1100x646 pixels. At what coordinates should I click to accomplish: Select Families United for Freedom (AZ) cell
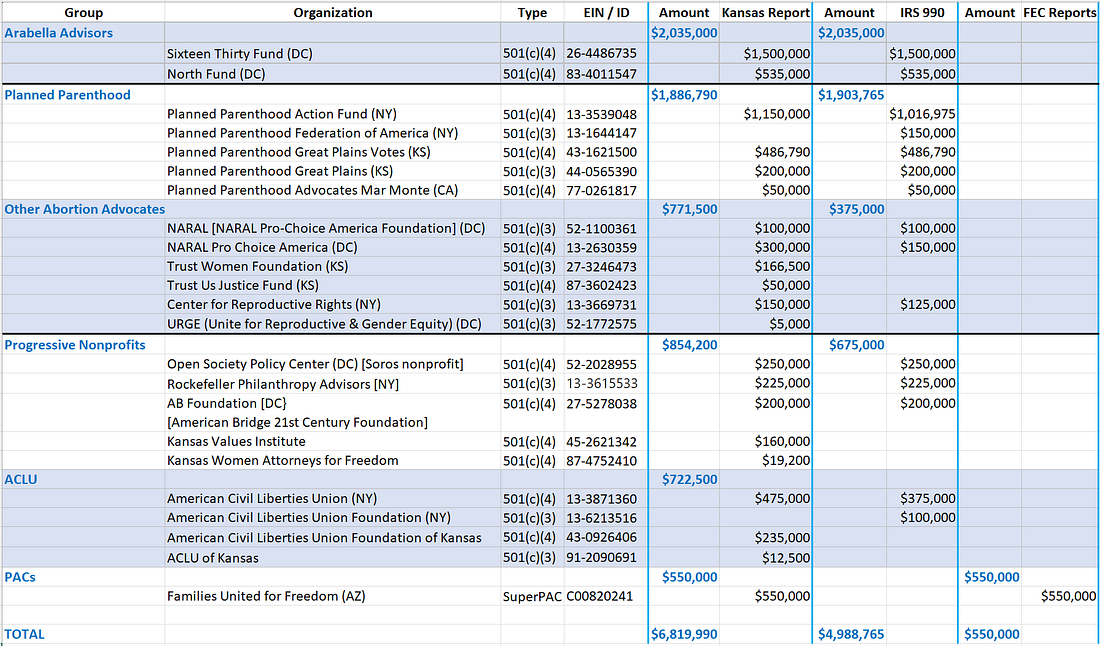point(333,597)
